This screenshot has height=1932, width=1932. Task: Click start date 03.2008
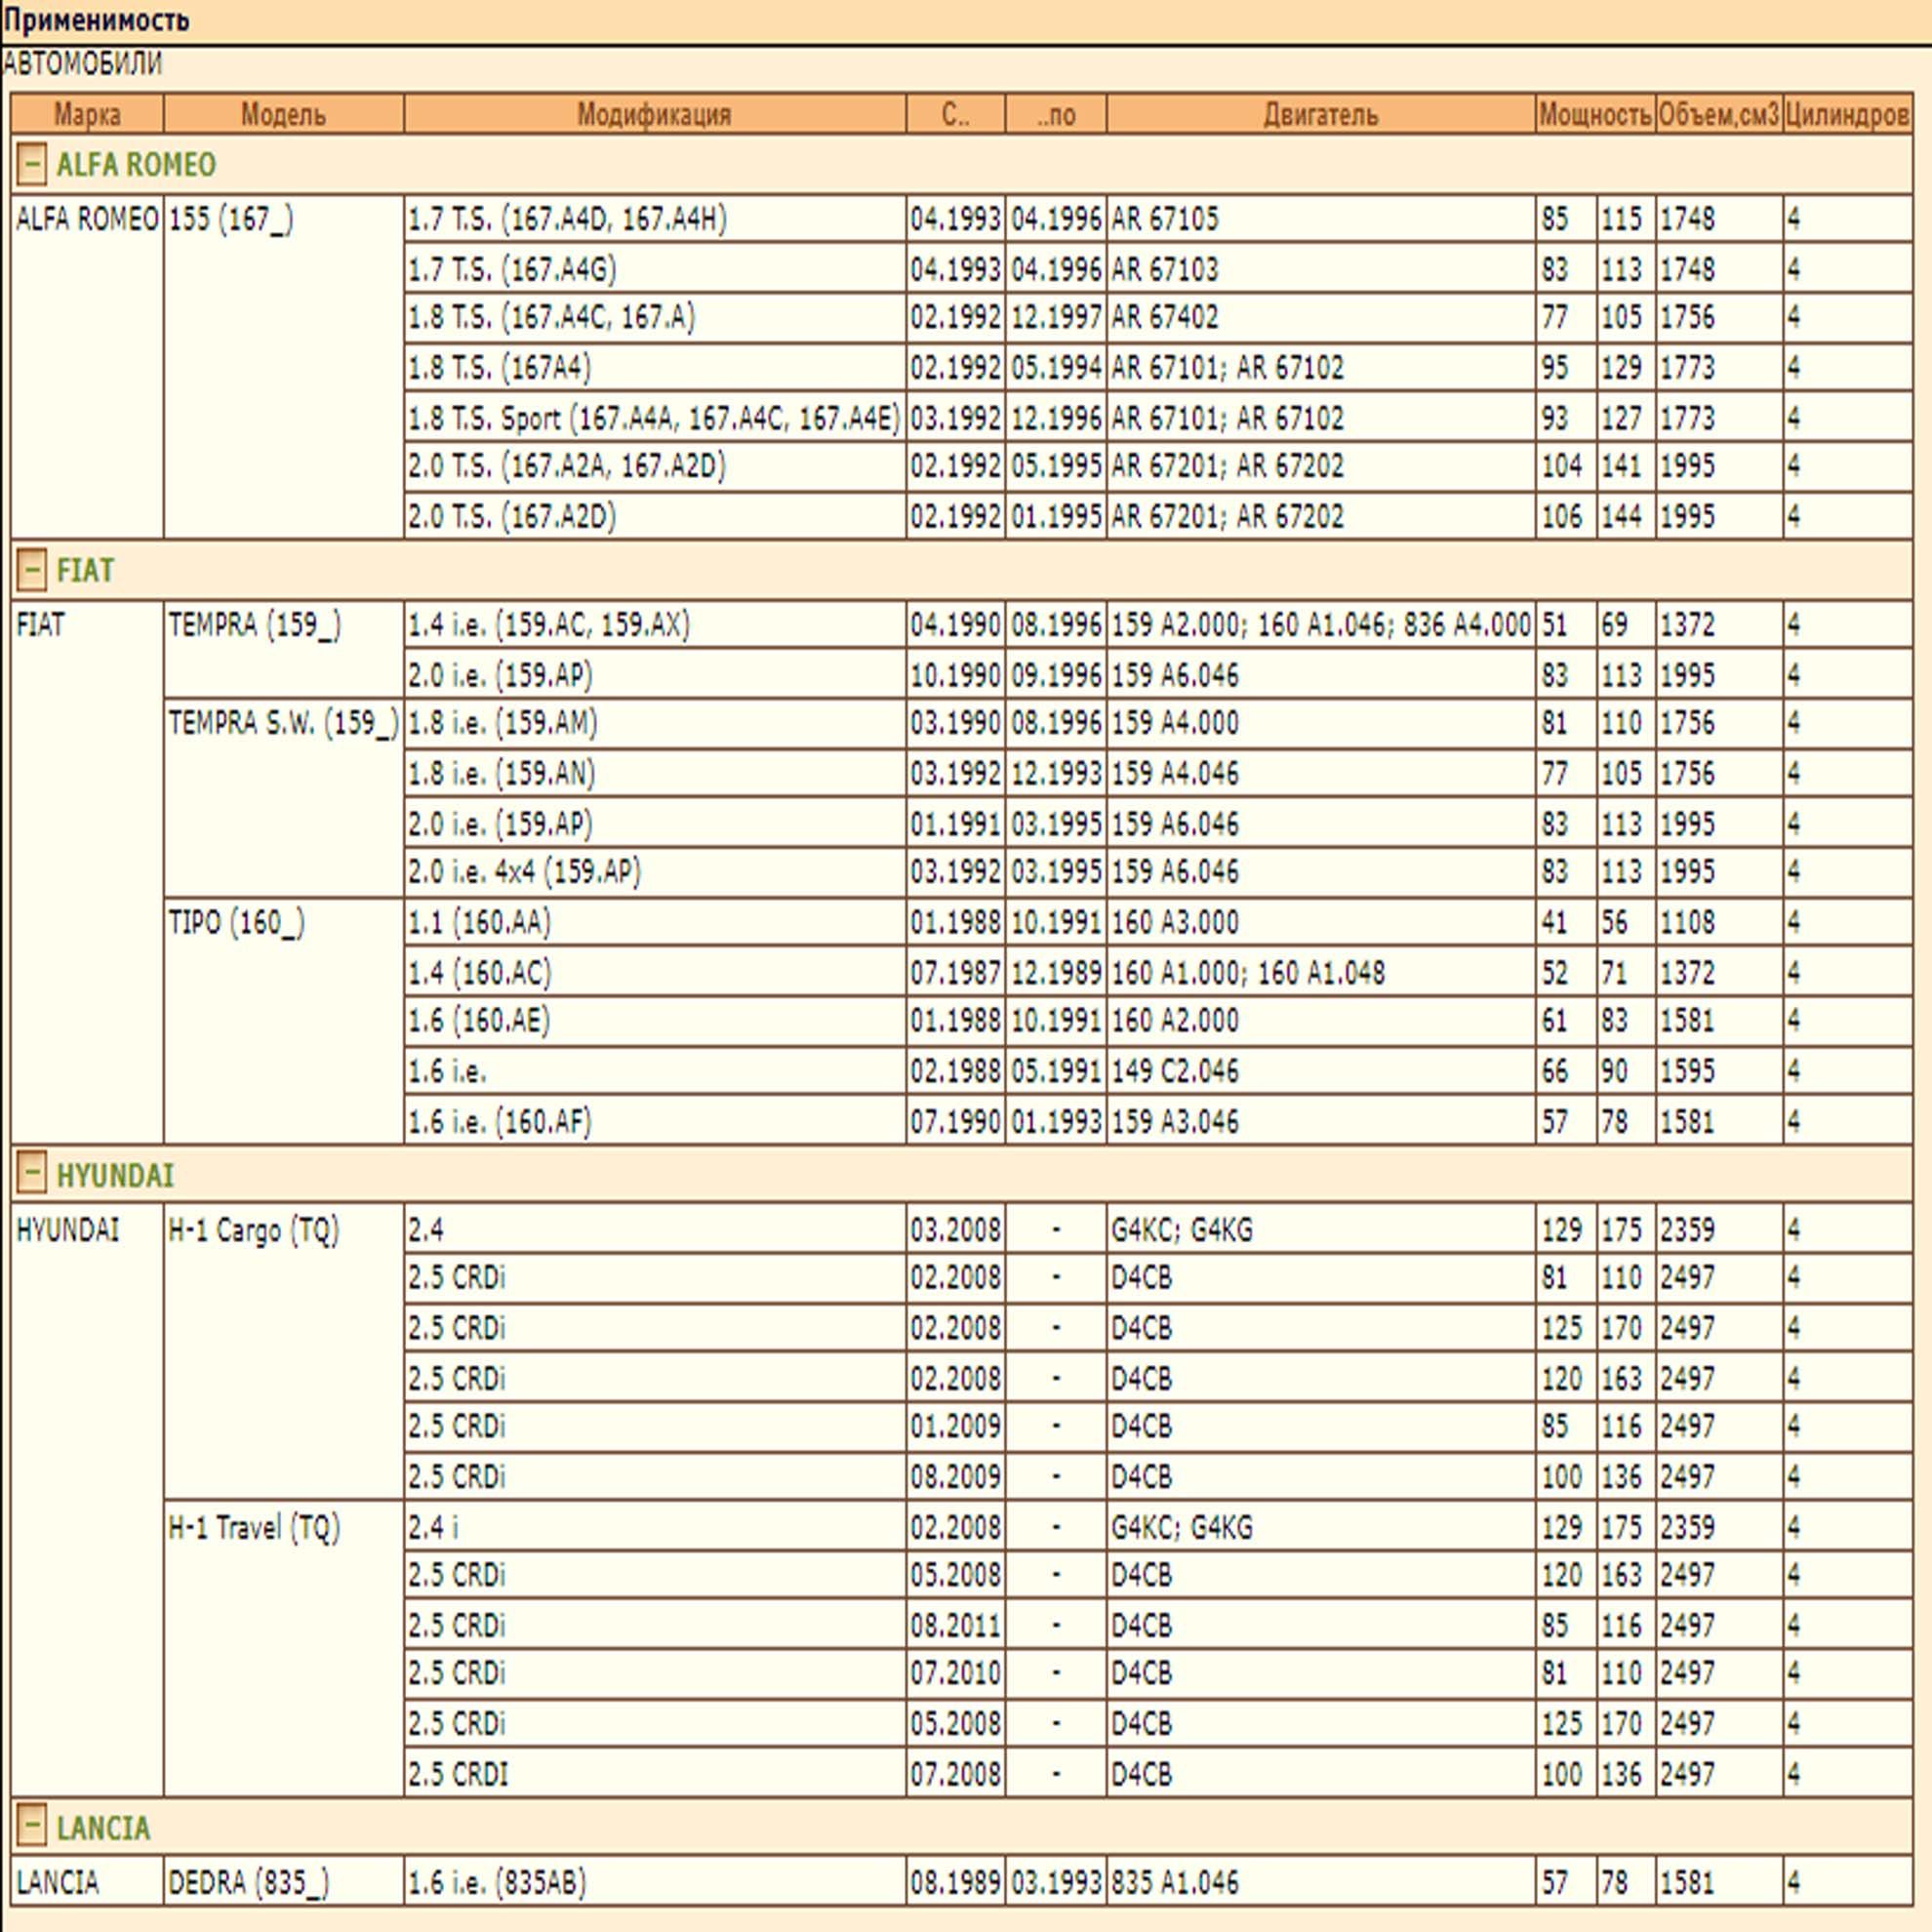point(956,1230)
